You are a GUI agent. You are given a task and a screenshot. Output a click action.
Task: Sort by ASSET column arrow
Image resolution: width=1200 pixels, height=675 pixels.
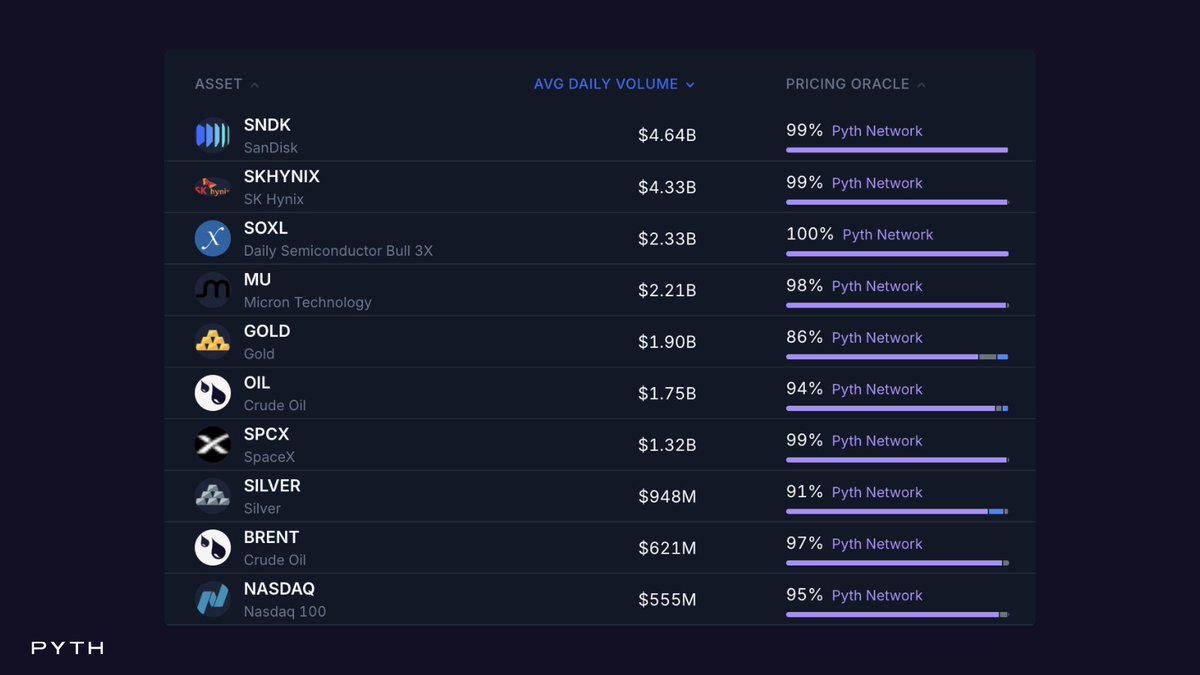coord(254,84)
